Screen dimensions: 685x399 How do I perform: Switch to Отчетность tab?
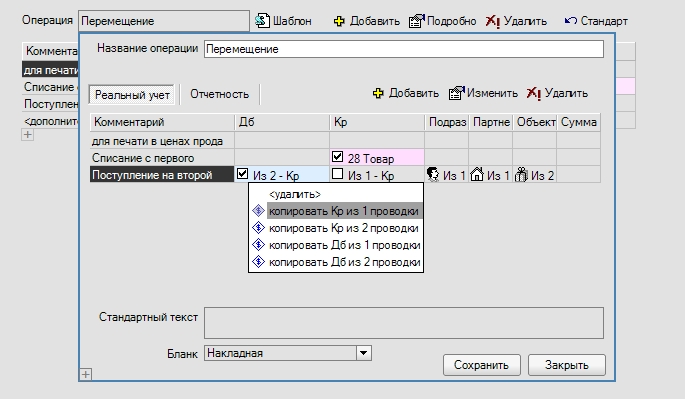click(x=219, y=94)
